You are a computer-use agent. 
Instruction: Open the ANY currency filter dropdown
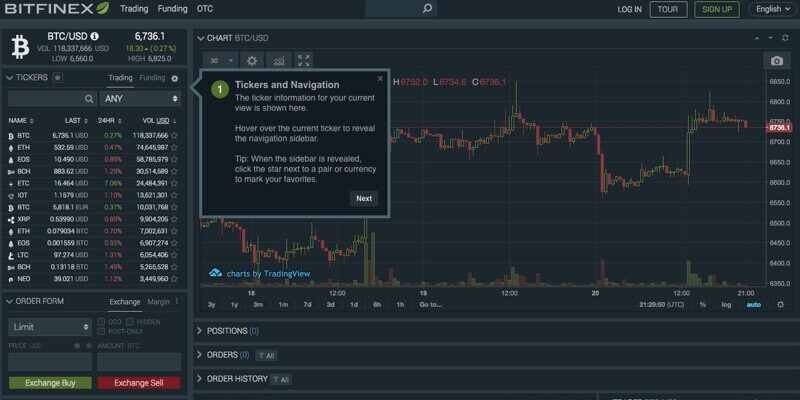pos(140,99)
